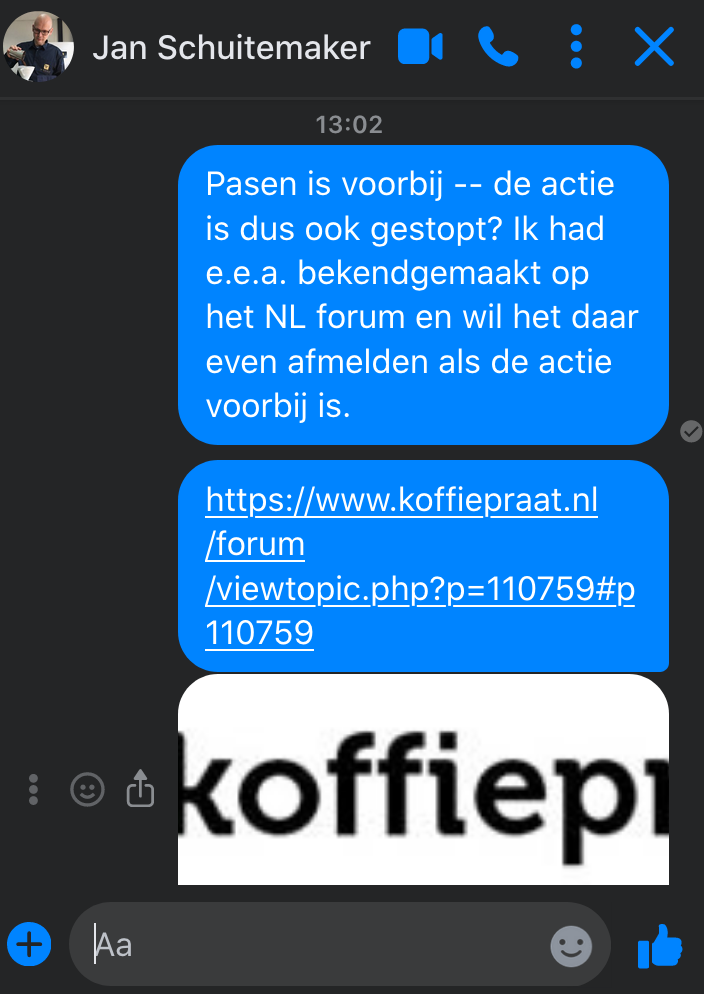
Task: Close the chat with the X icon
Action: pyautogui.click(x=654, y=46)
